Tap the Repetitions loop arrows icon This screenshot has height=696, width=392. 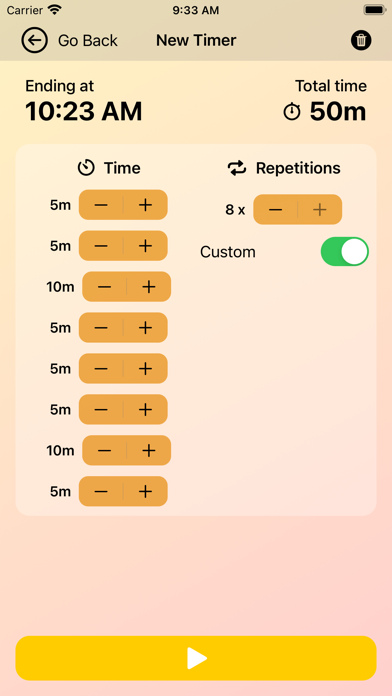237,168
